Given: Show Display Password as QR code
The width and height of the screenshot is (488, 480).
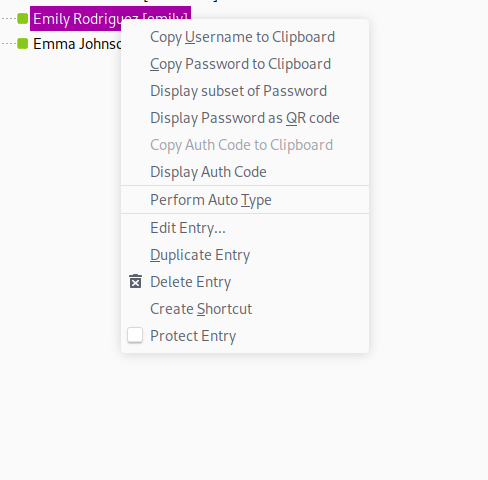Looking at the screenshot, I should point(245,118).
